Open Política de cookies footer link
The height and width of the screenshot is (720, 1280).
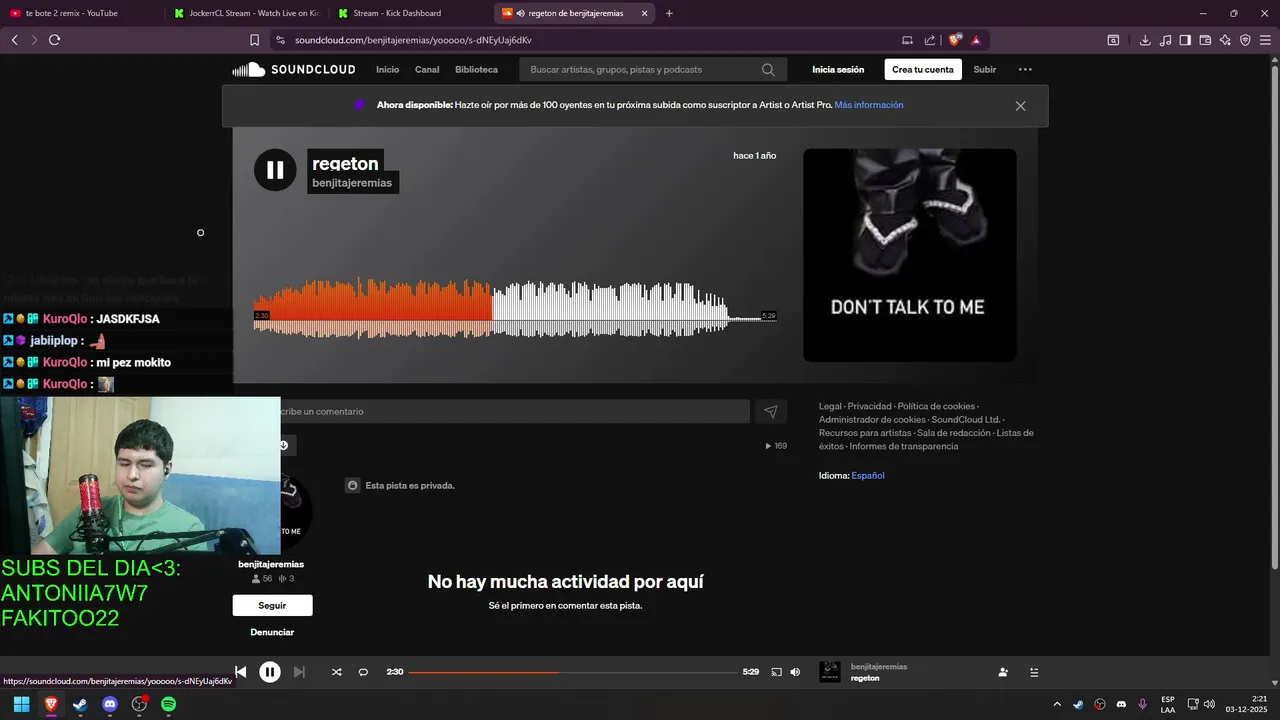(936, 406)
